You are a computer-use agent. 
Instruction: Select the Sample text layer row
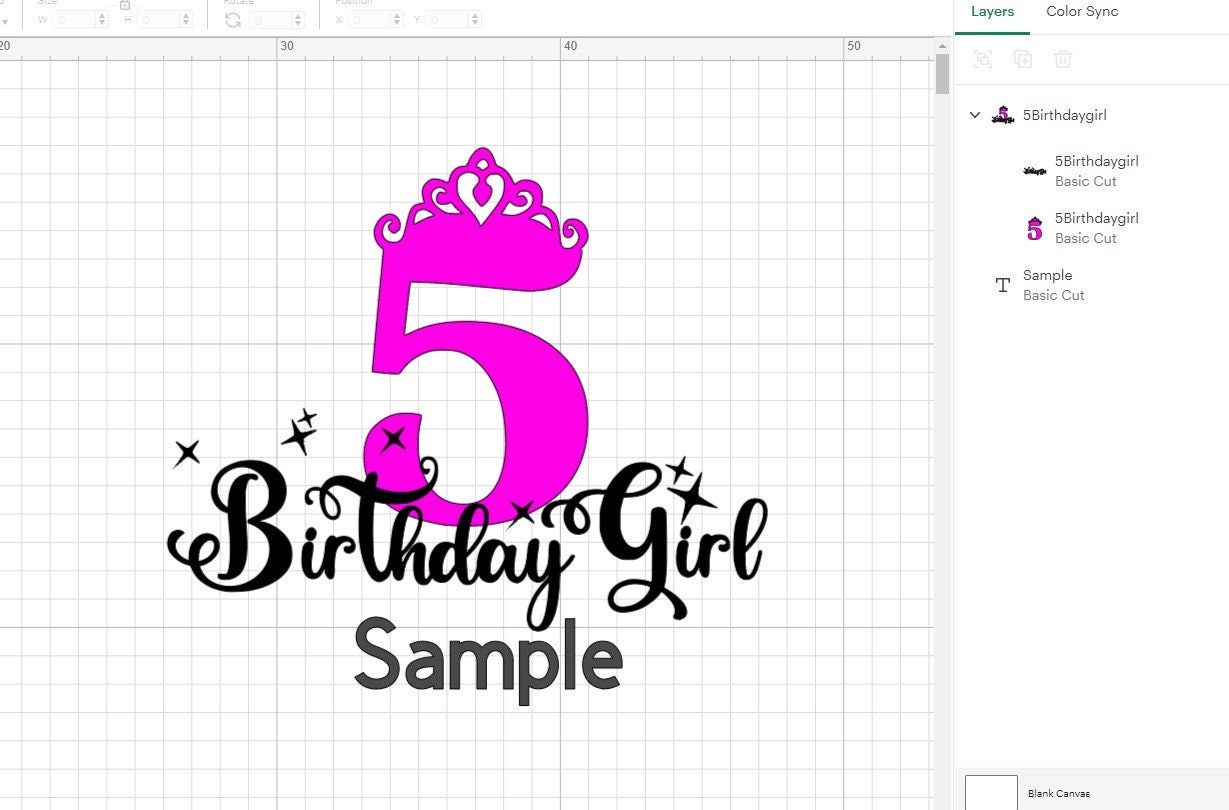coord(1091,285)
